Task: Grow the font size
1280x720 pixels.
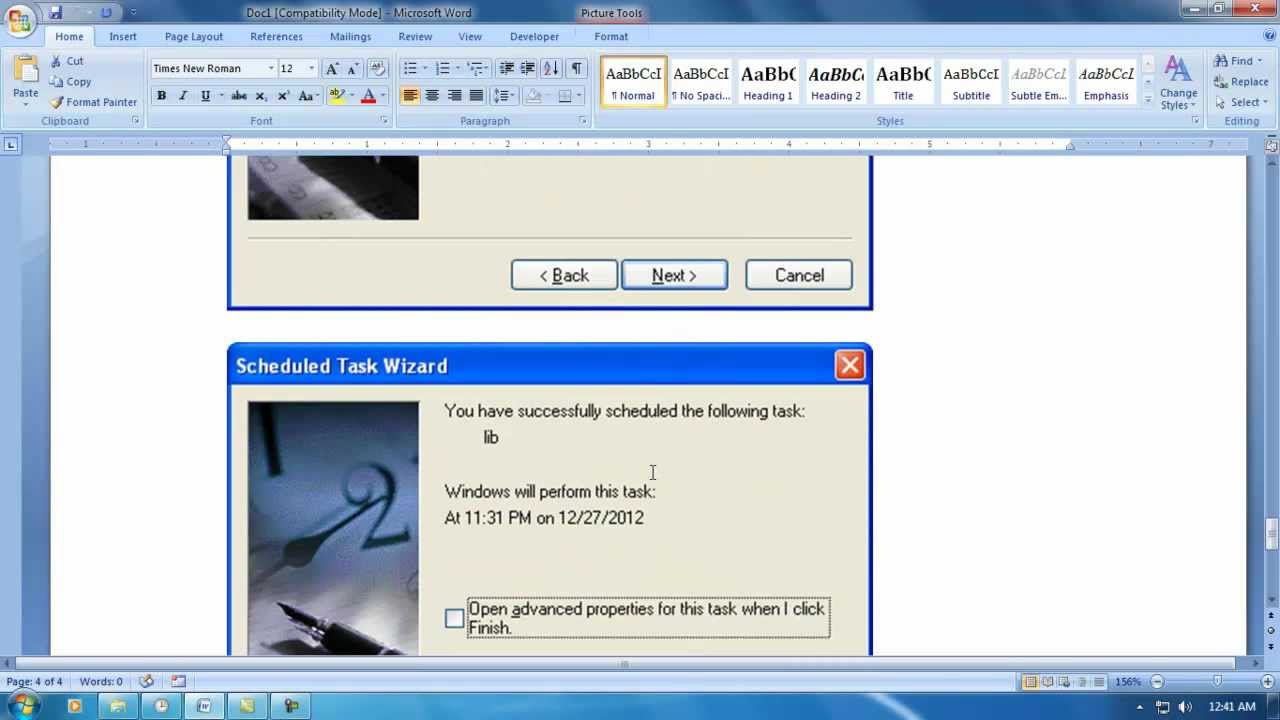Action: [332, 68]
